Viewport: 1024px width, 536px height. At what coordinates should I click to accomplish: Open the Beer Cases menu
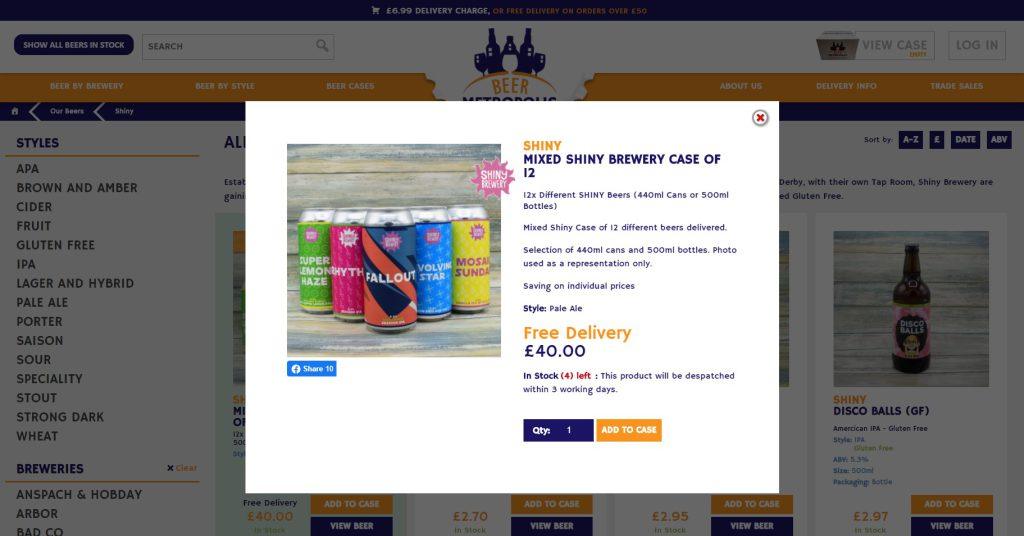click(x=350, y=86)
